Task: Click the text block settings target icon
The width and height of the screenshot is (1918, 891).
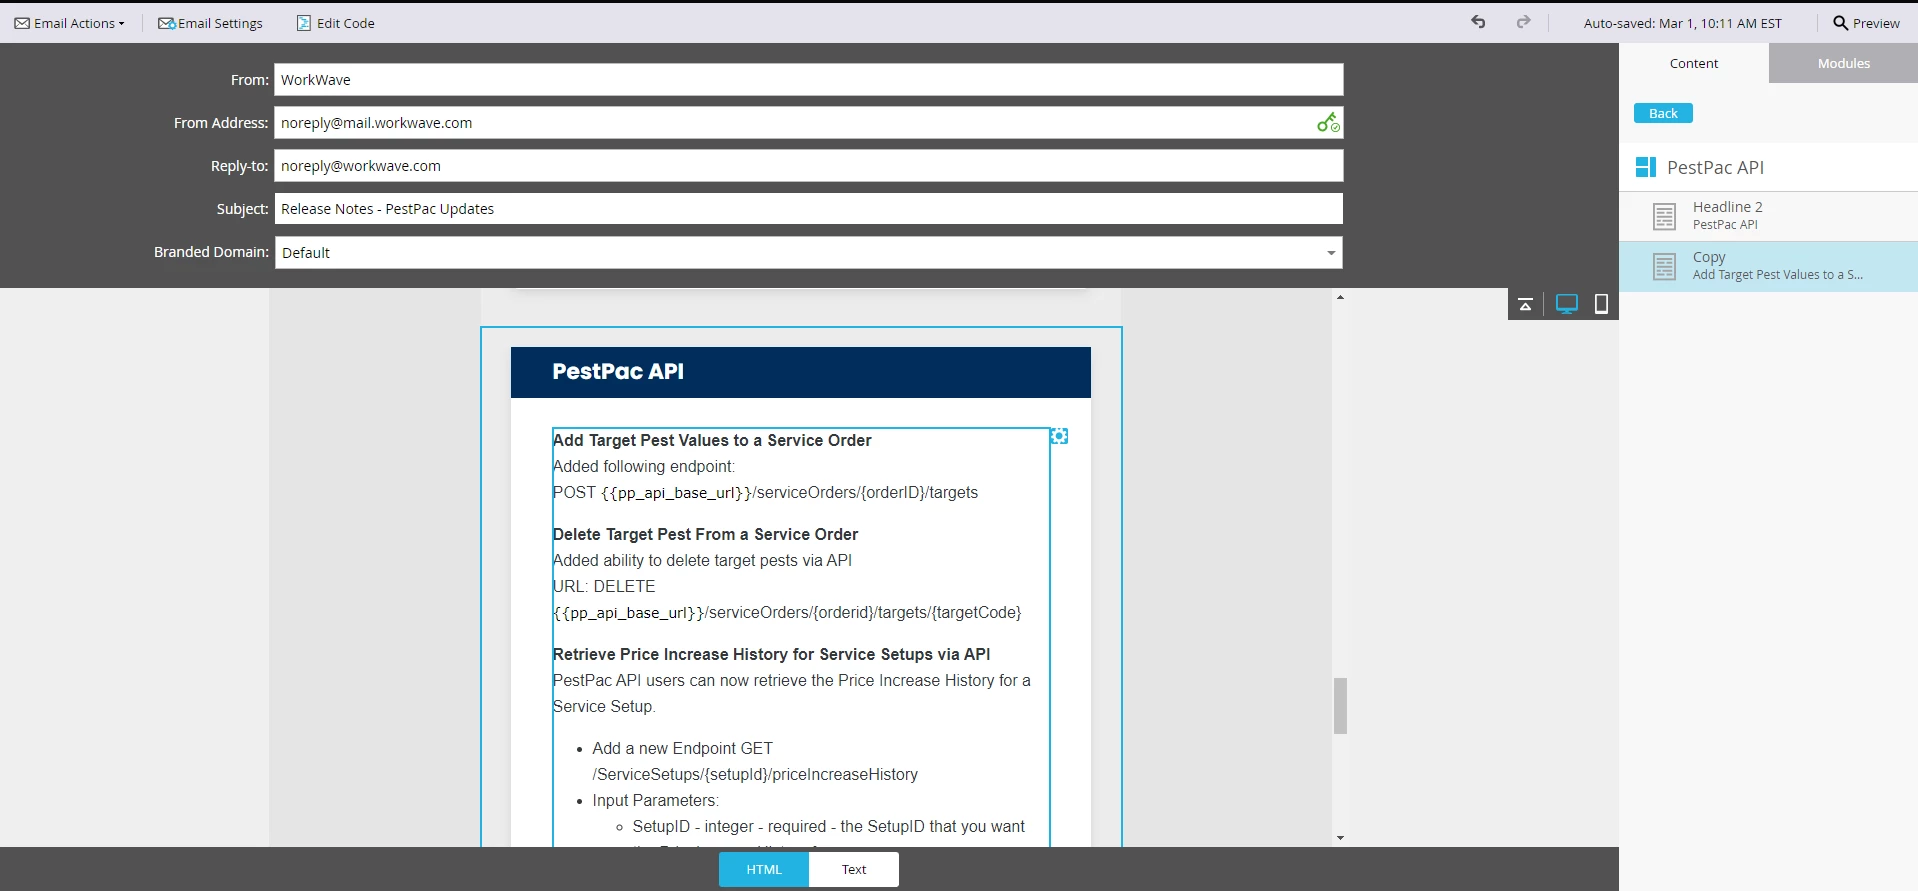Action: coord(1059,436)
